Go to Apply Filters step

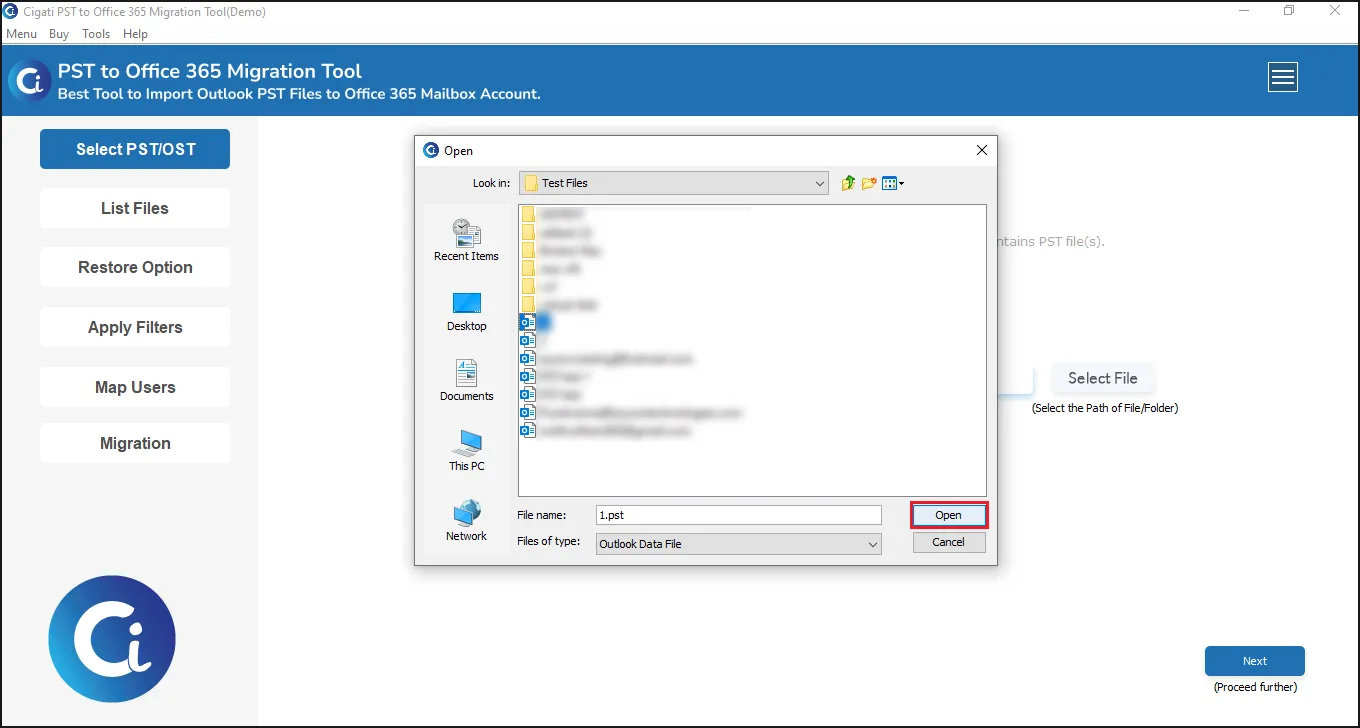pyautogui.click(x=135, y=327)
